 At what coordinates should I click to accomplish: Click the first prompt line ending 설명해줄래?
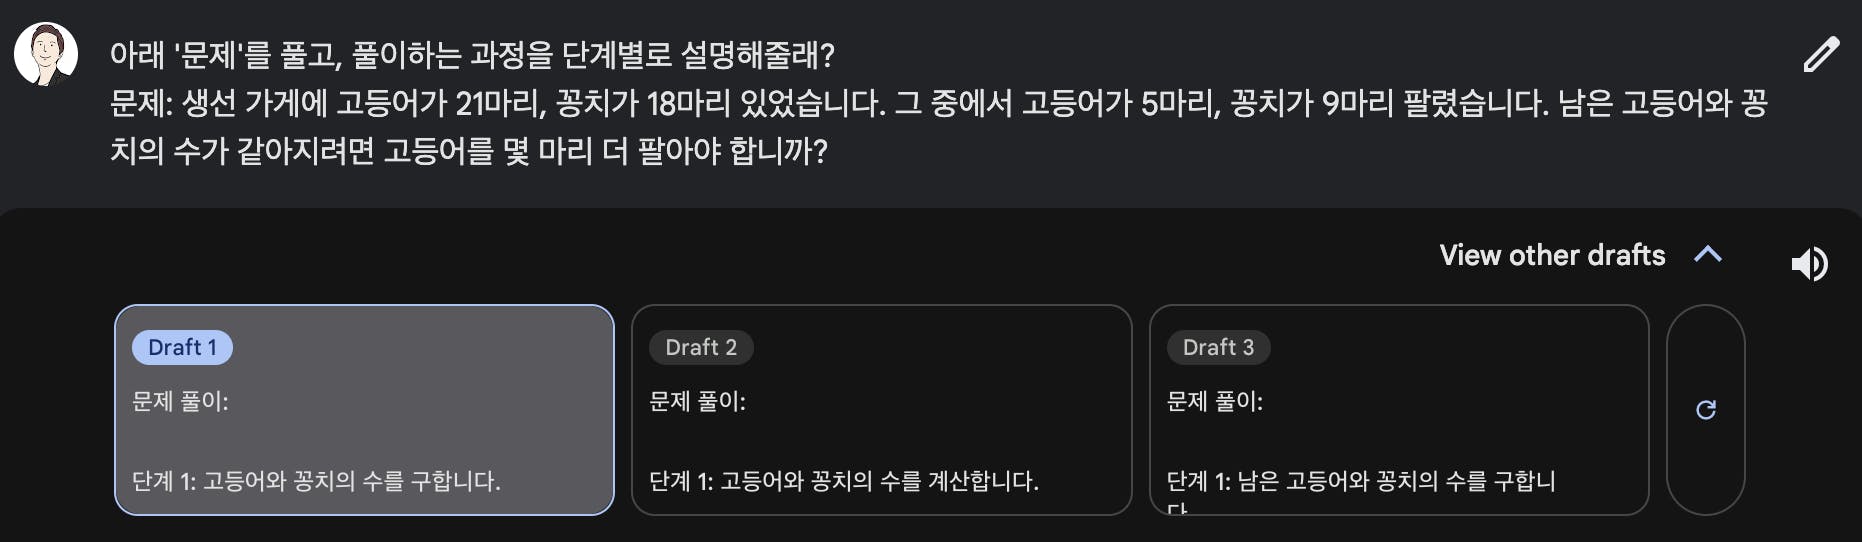click(x=472, y=55)
